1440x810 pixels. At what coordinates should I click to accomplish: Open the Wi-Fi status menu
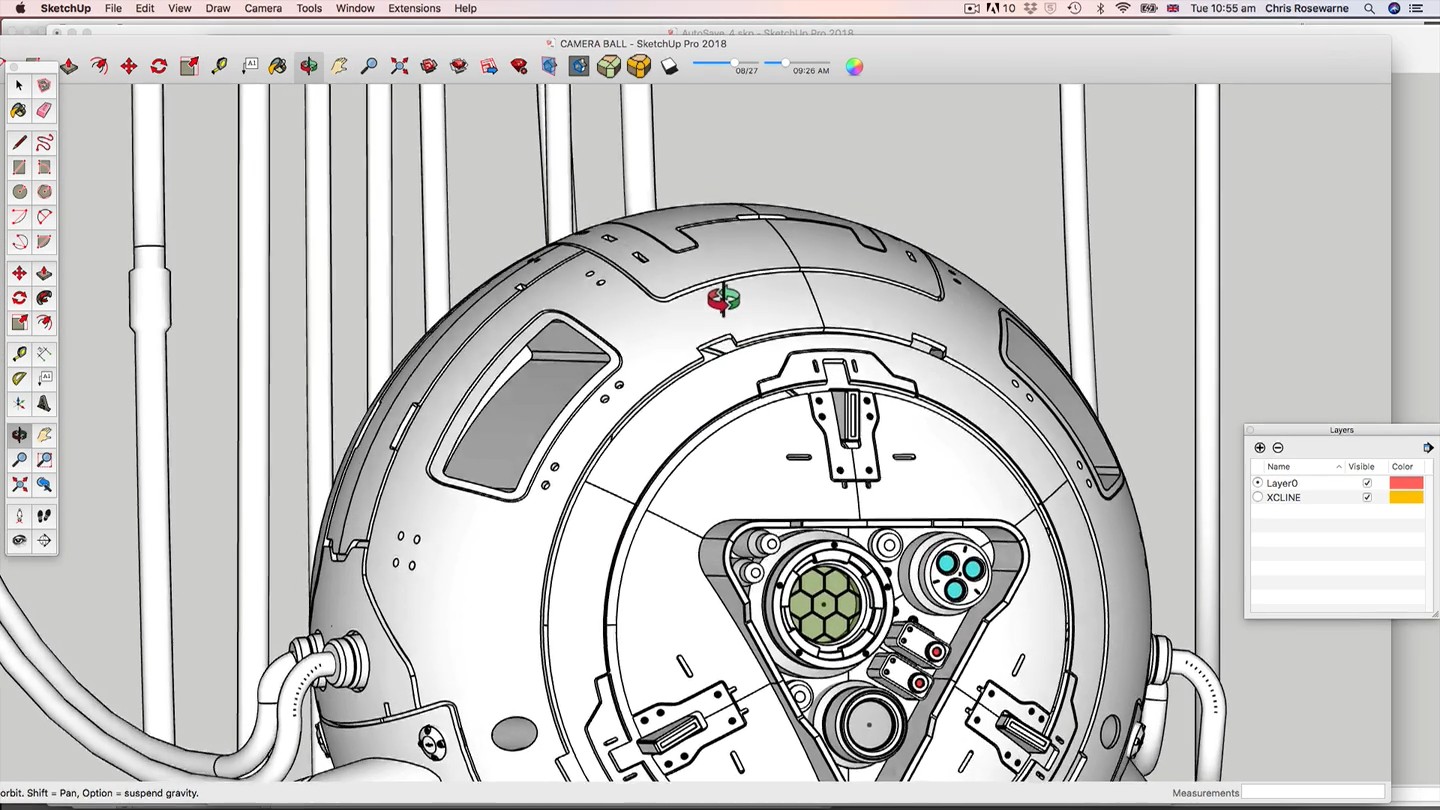click(x=1123, y=8)
